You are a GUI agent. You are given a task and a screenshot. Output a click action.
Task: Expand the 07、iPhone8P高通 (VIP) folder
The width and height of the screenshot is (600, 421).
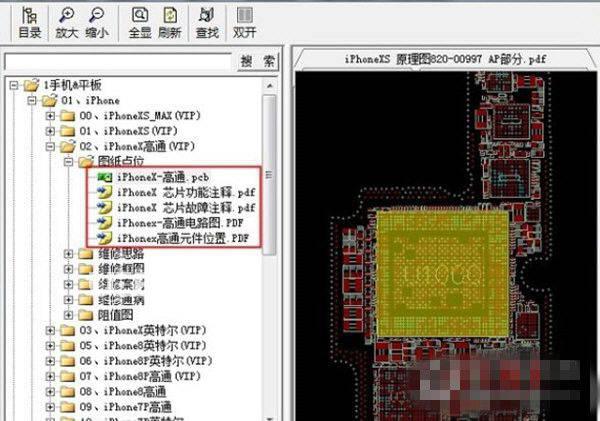[x=50, y=376]
